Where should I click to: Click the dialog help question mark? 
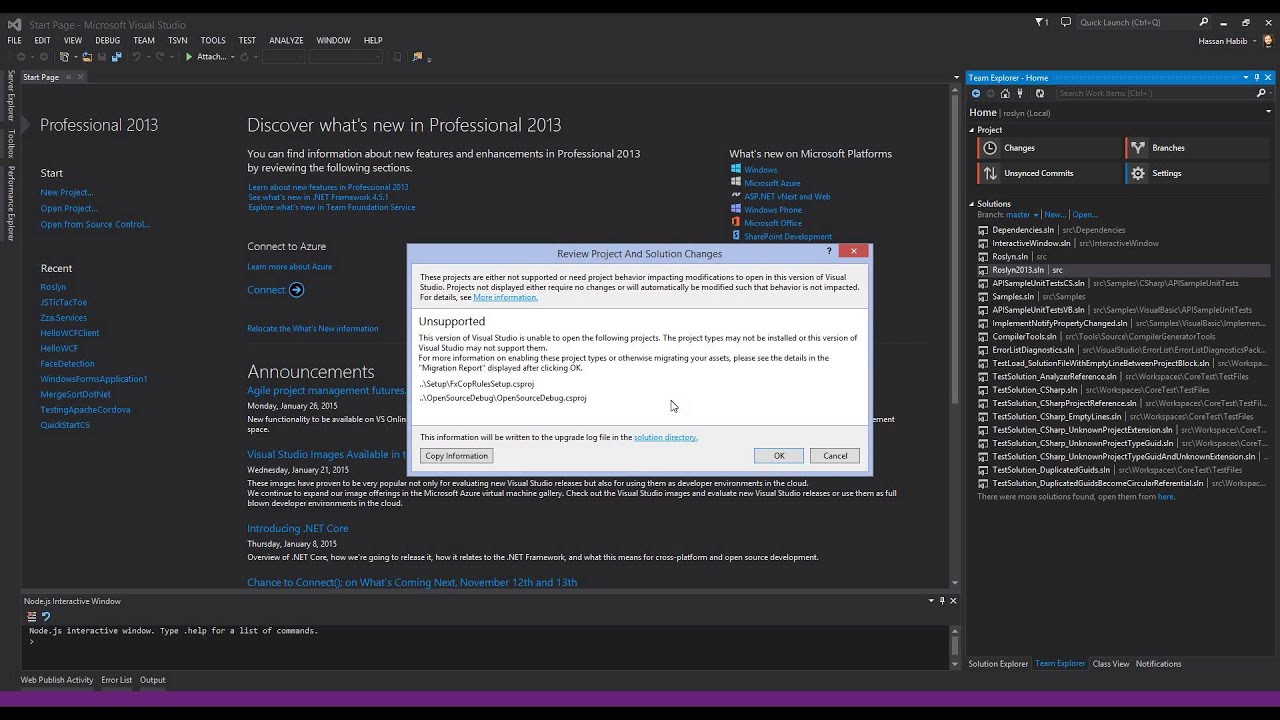point(830,252)
